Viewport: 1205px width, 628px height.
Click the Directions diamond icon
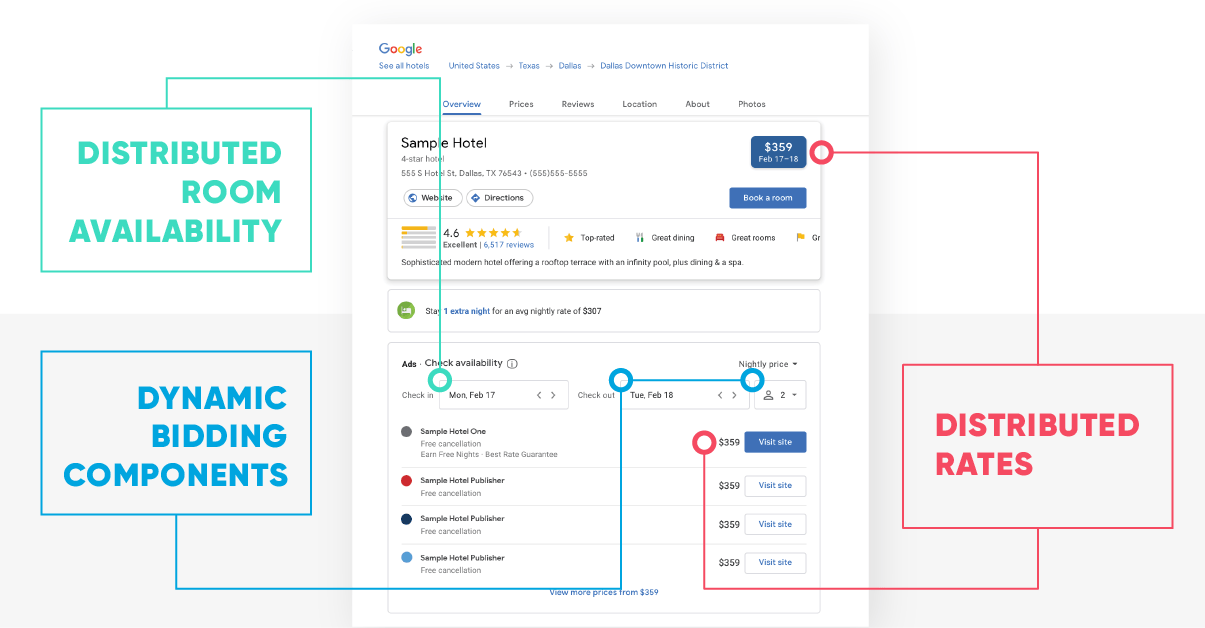pos(475,198)
